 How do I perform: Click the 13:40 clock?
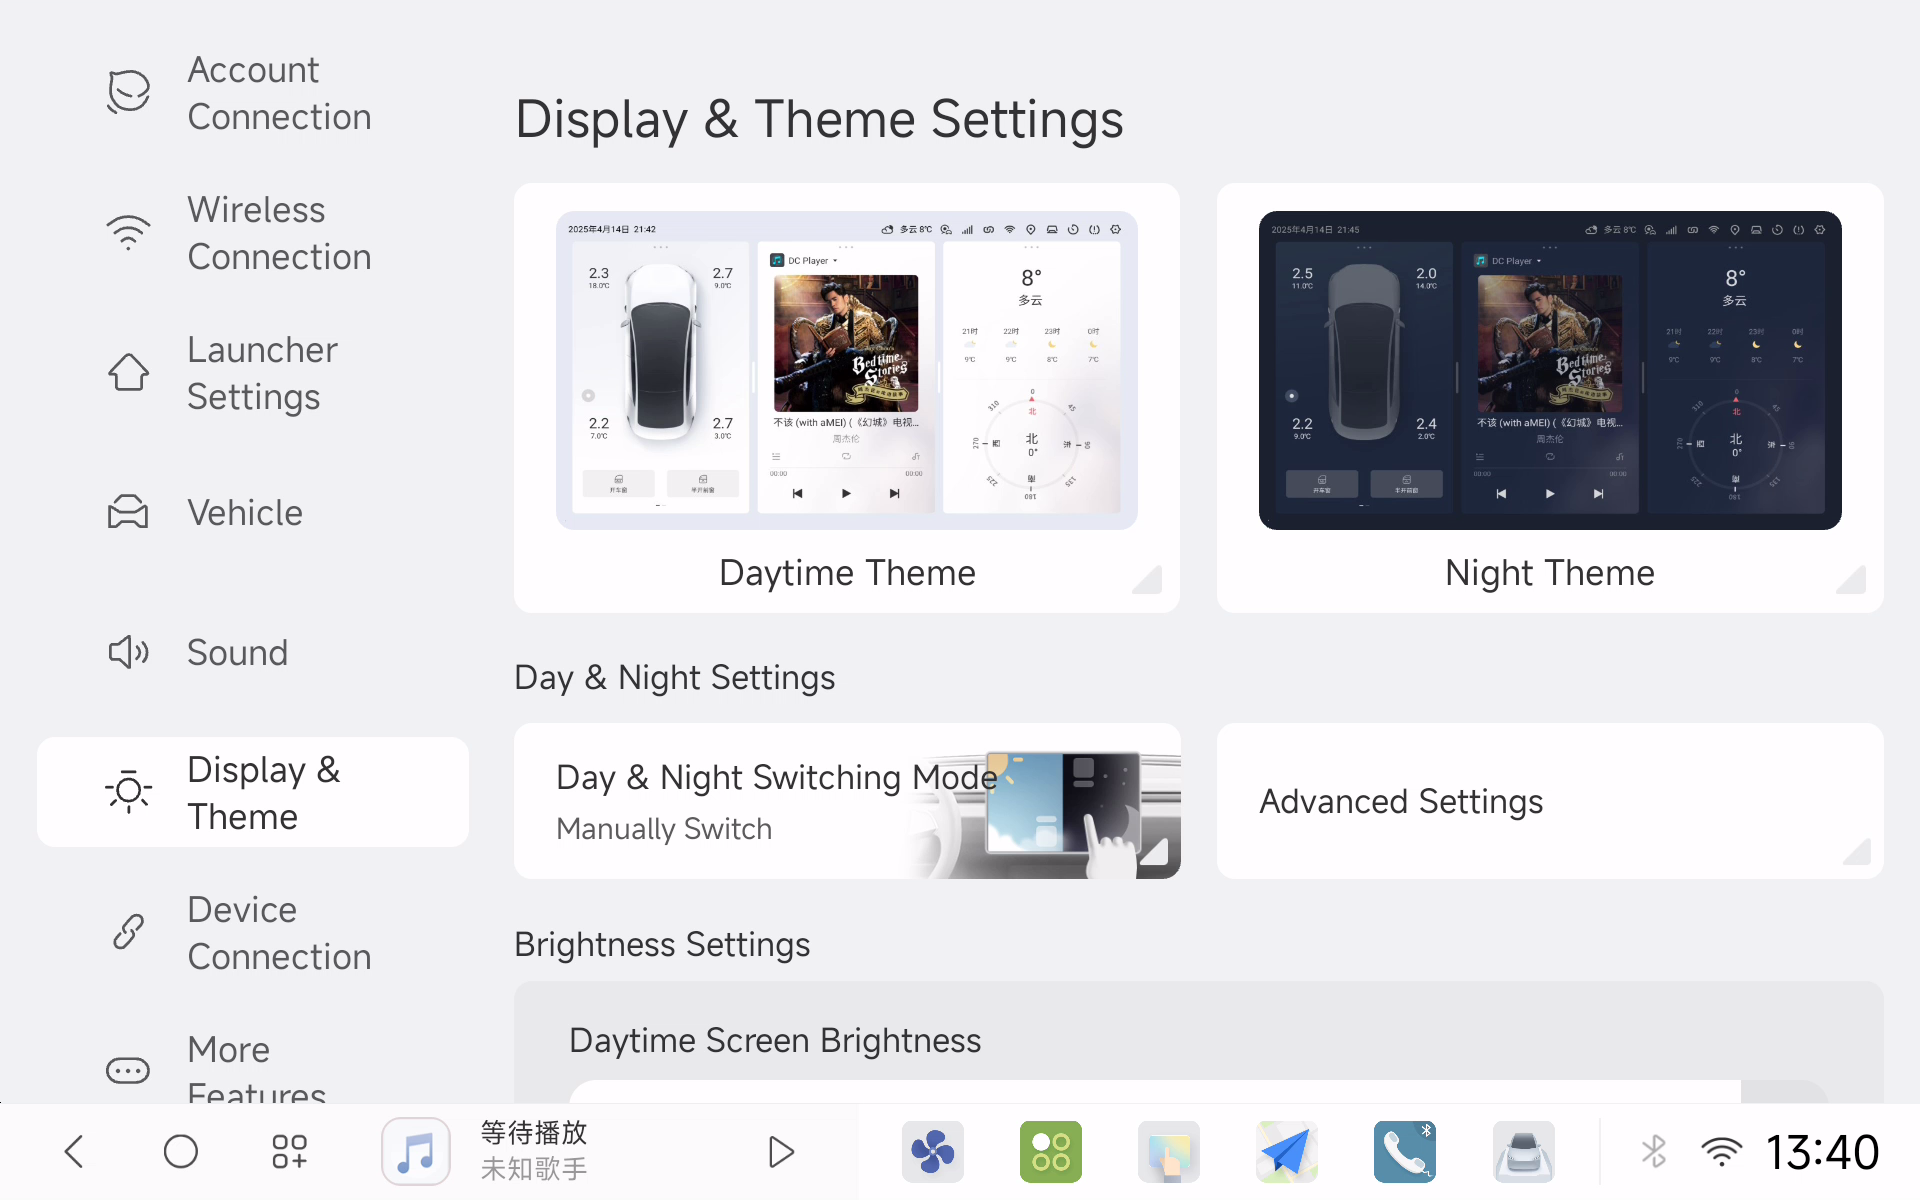[x=1822, y=1152]
